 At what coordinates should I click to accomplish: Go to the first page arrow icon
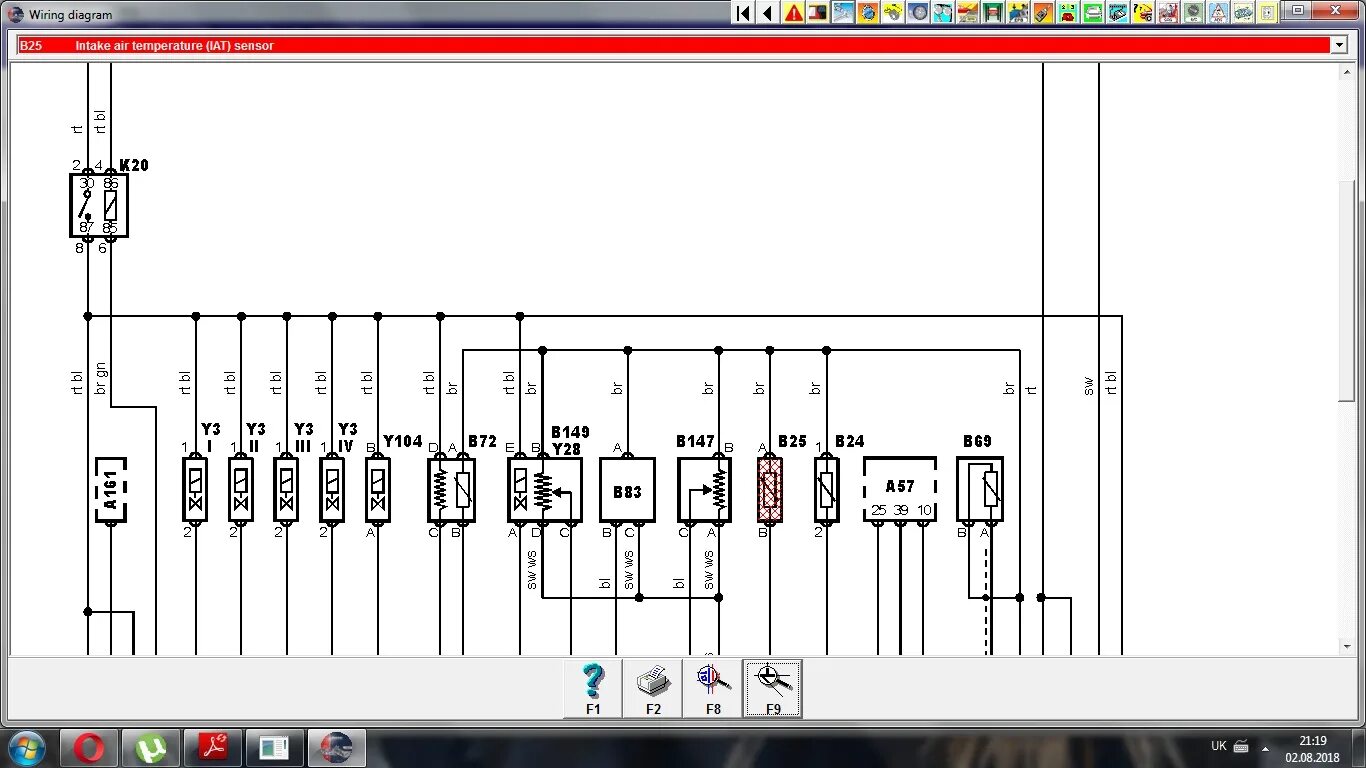click(743, 13)
